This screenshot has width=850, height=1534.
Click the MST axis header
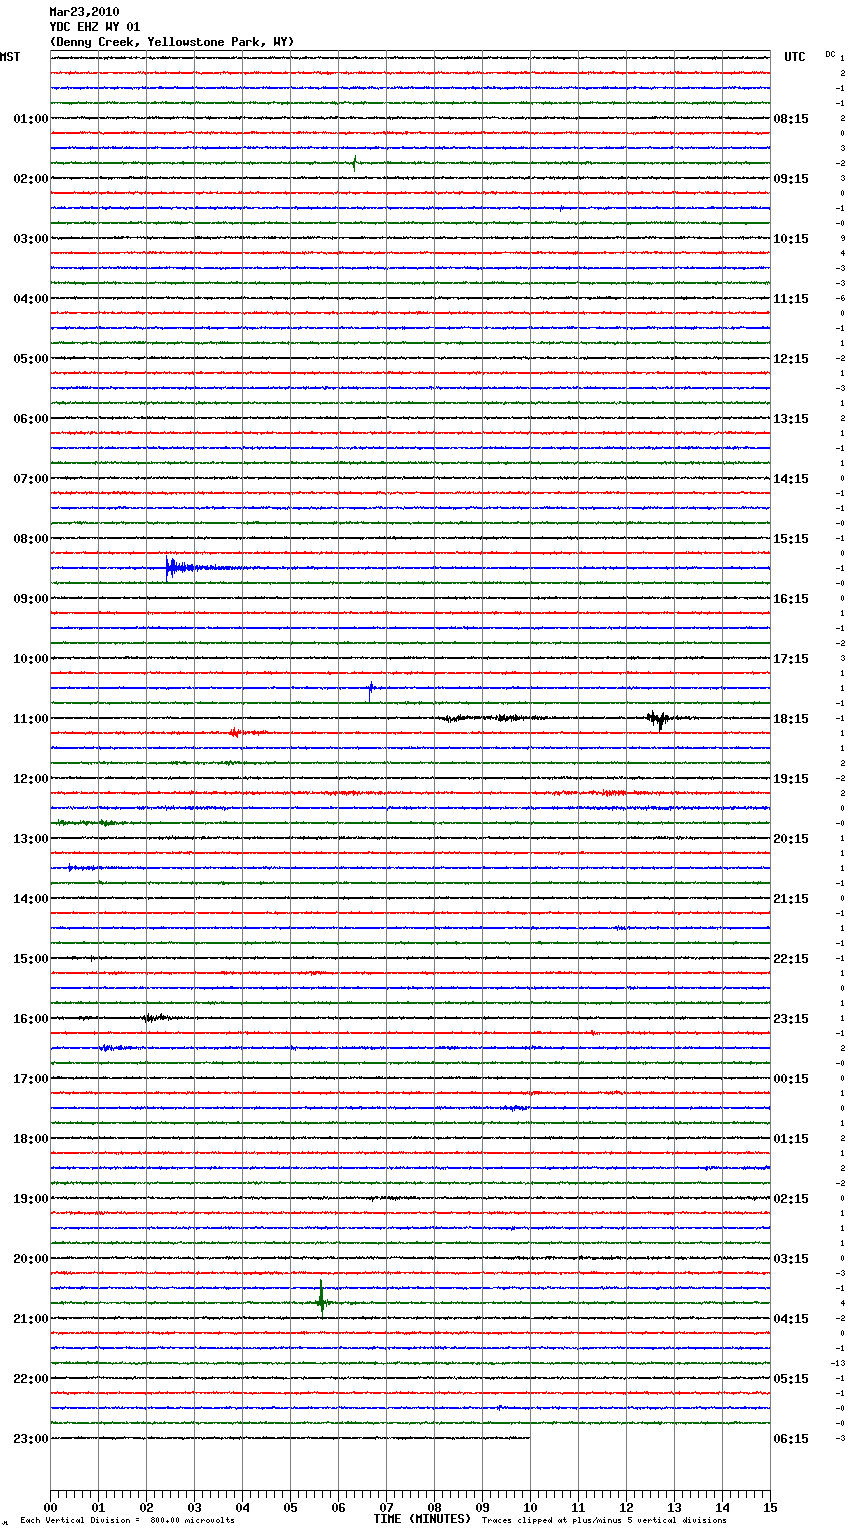10,57
